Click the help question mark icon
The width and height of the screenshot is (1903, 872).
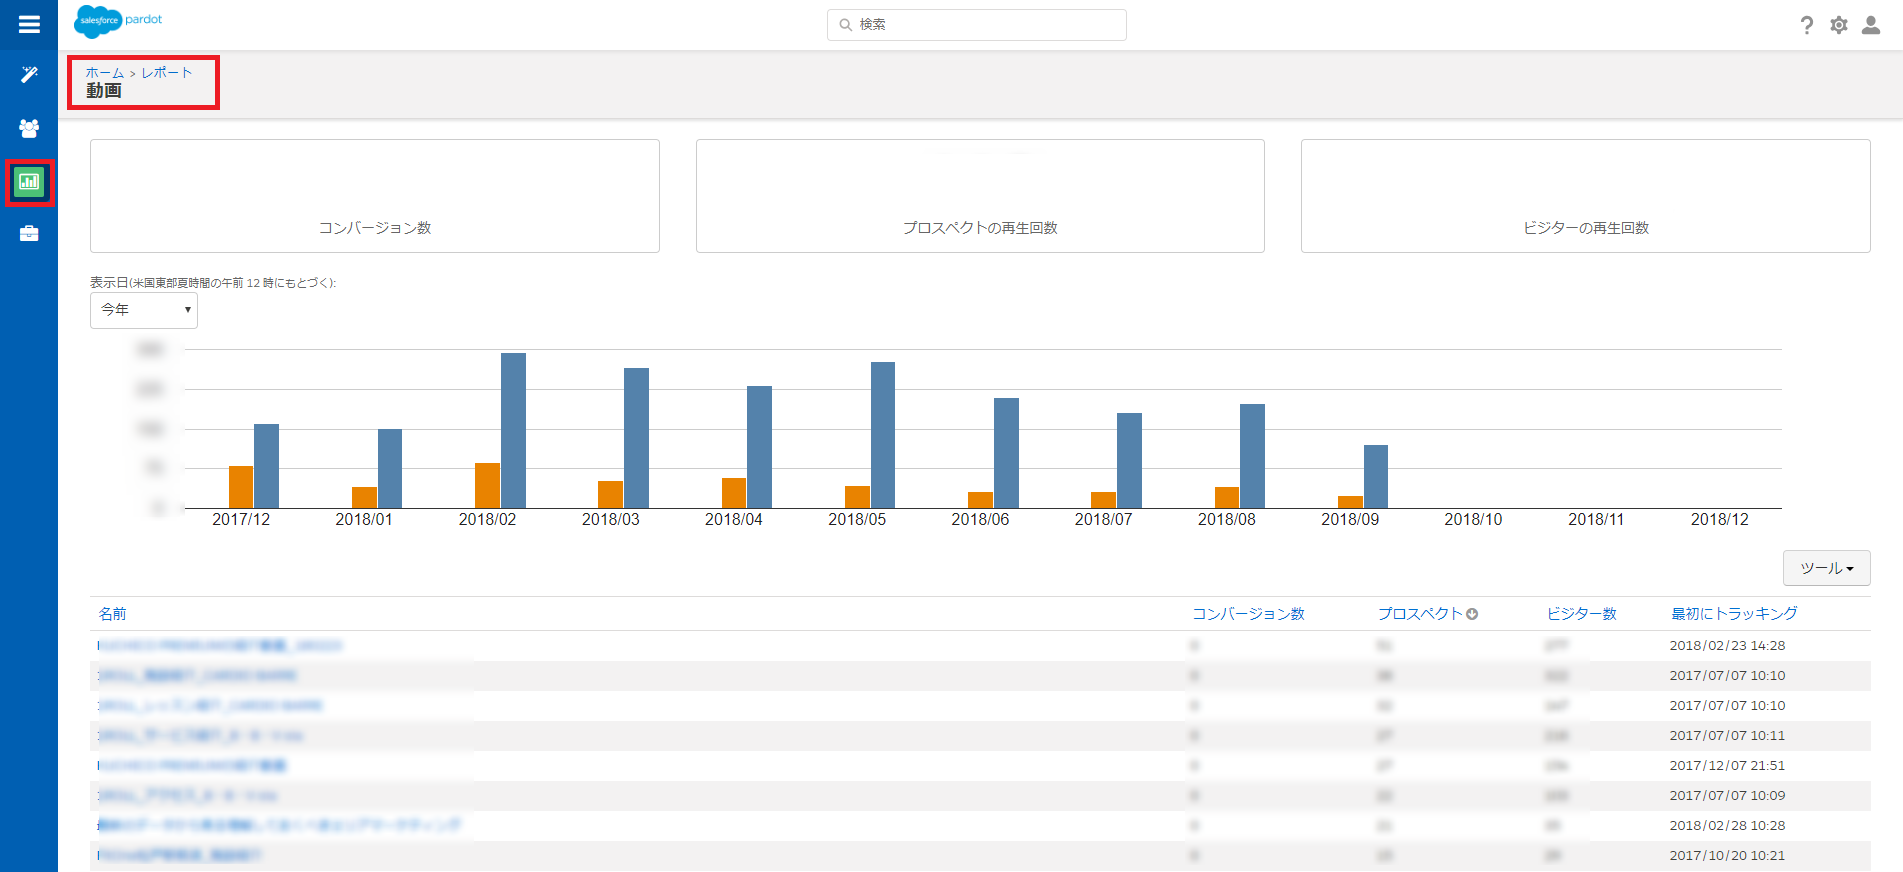point(1806,25)
